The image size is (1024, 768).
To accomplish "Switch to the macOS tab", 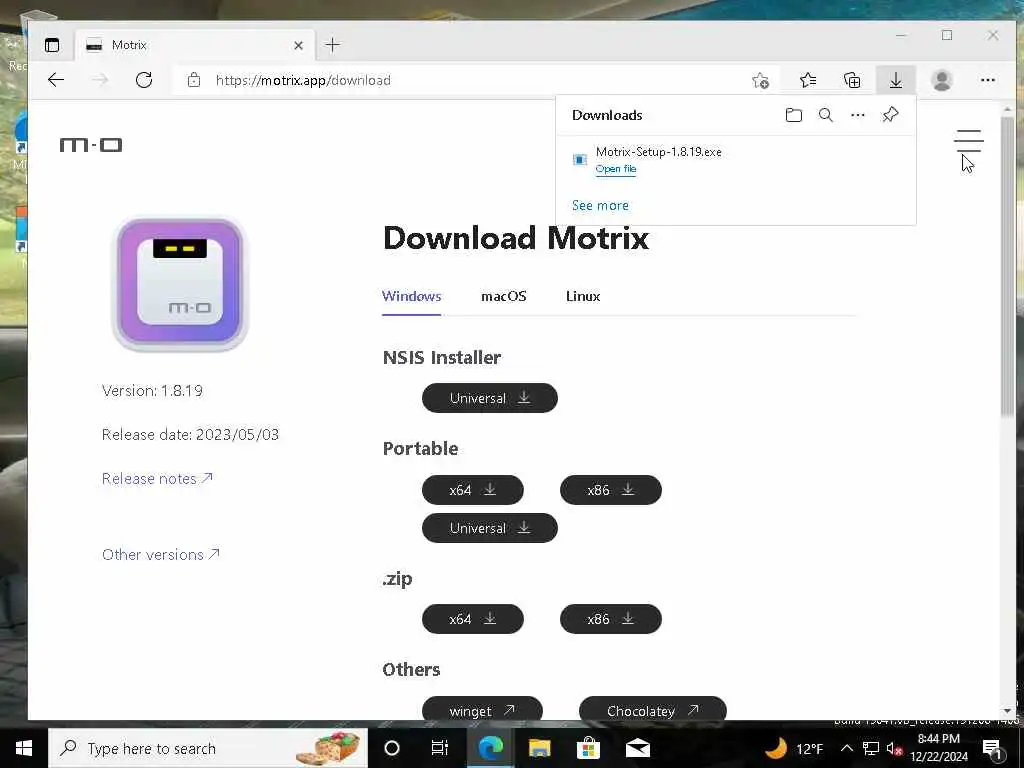I will (x=504, y=296).
